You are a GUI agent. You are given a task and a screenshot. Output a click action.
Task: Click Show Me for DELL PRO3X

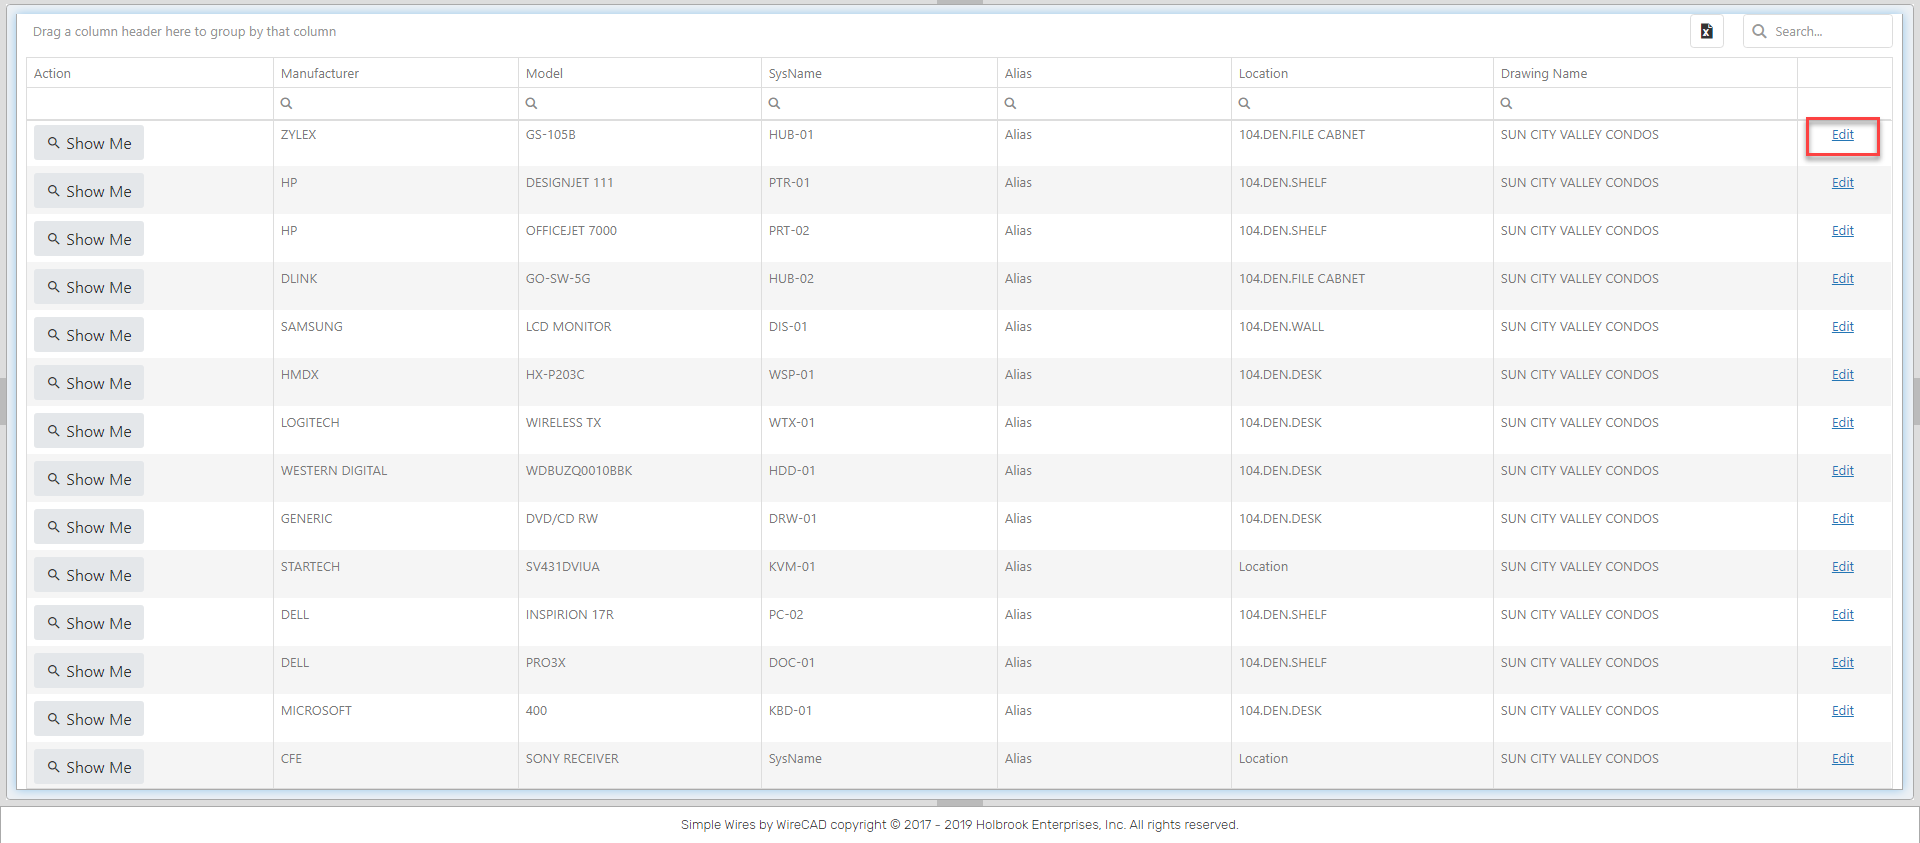pos(89,671)
